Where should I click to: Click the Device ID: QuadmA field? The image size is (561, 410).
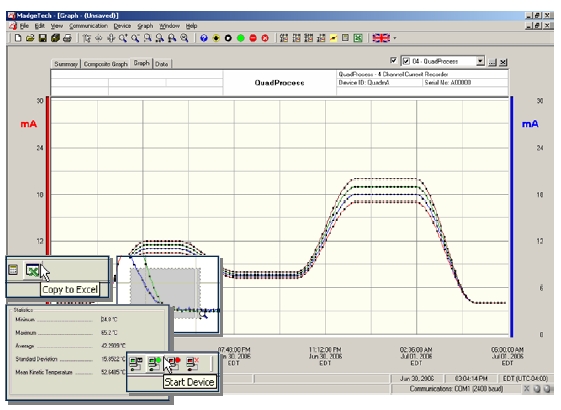click(x=379, y=83)
